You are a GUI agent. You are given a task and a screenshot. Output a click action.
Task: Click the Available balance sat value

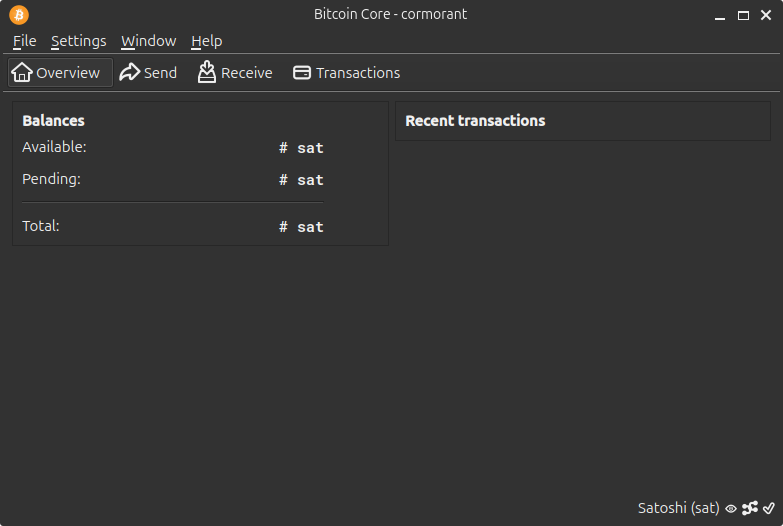(301, 148)
